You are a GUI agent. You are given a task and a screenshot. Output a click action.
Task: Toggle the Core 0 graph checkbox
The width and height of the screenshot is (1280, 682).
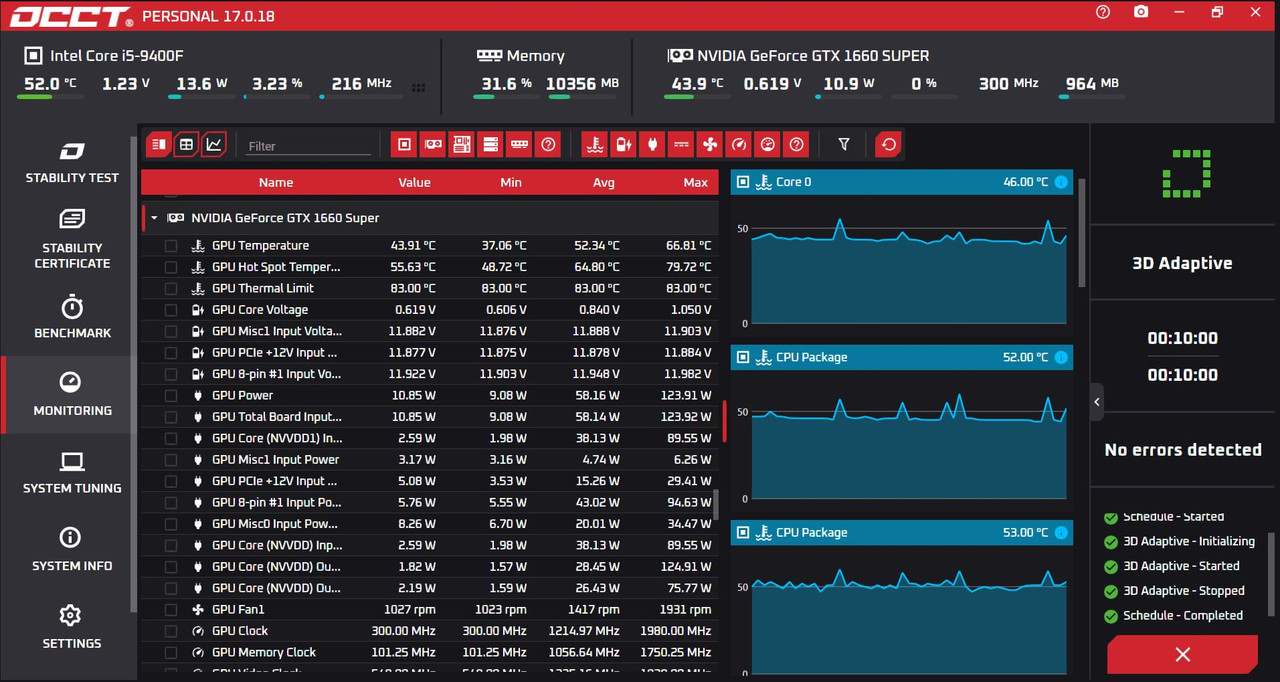[744, 182]
